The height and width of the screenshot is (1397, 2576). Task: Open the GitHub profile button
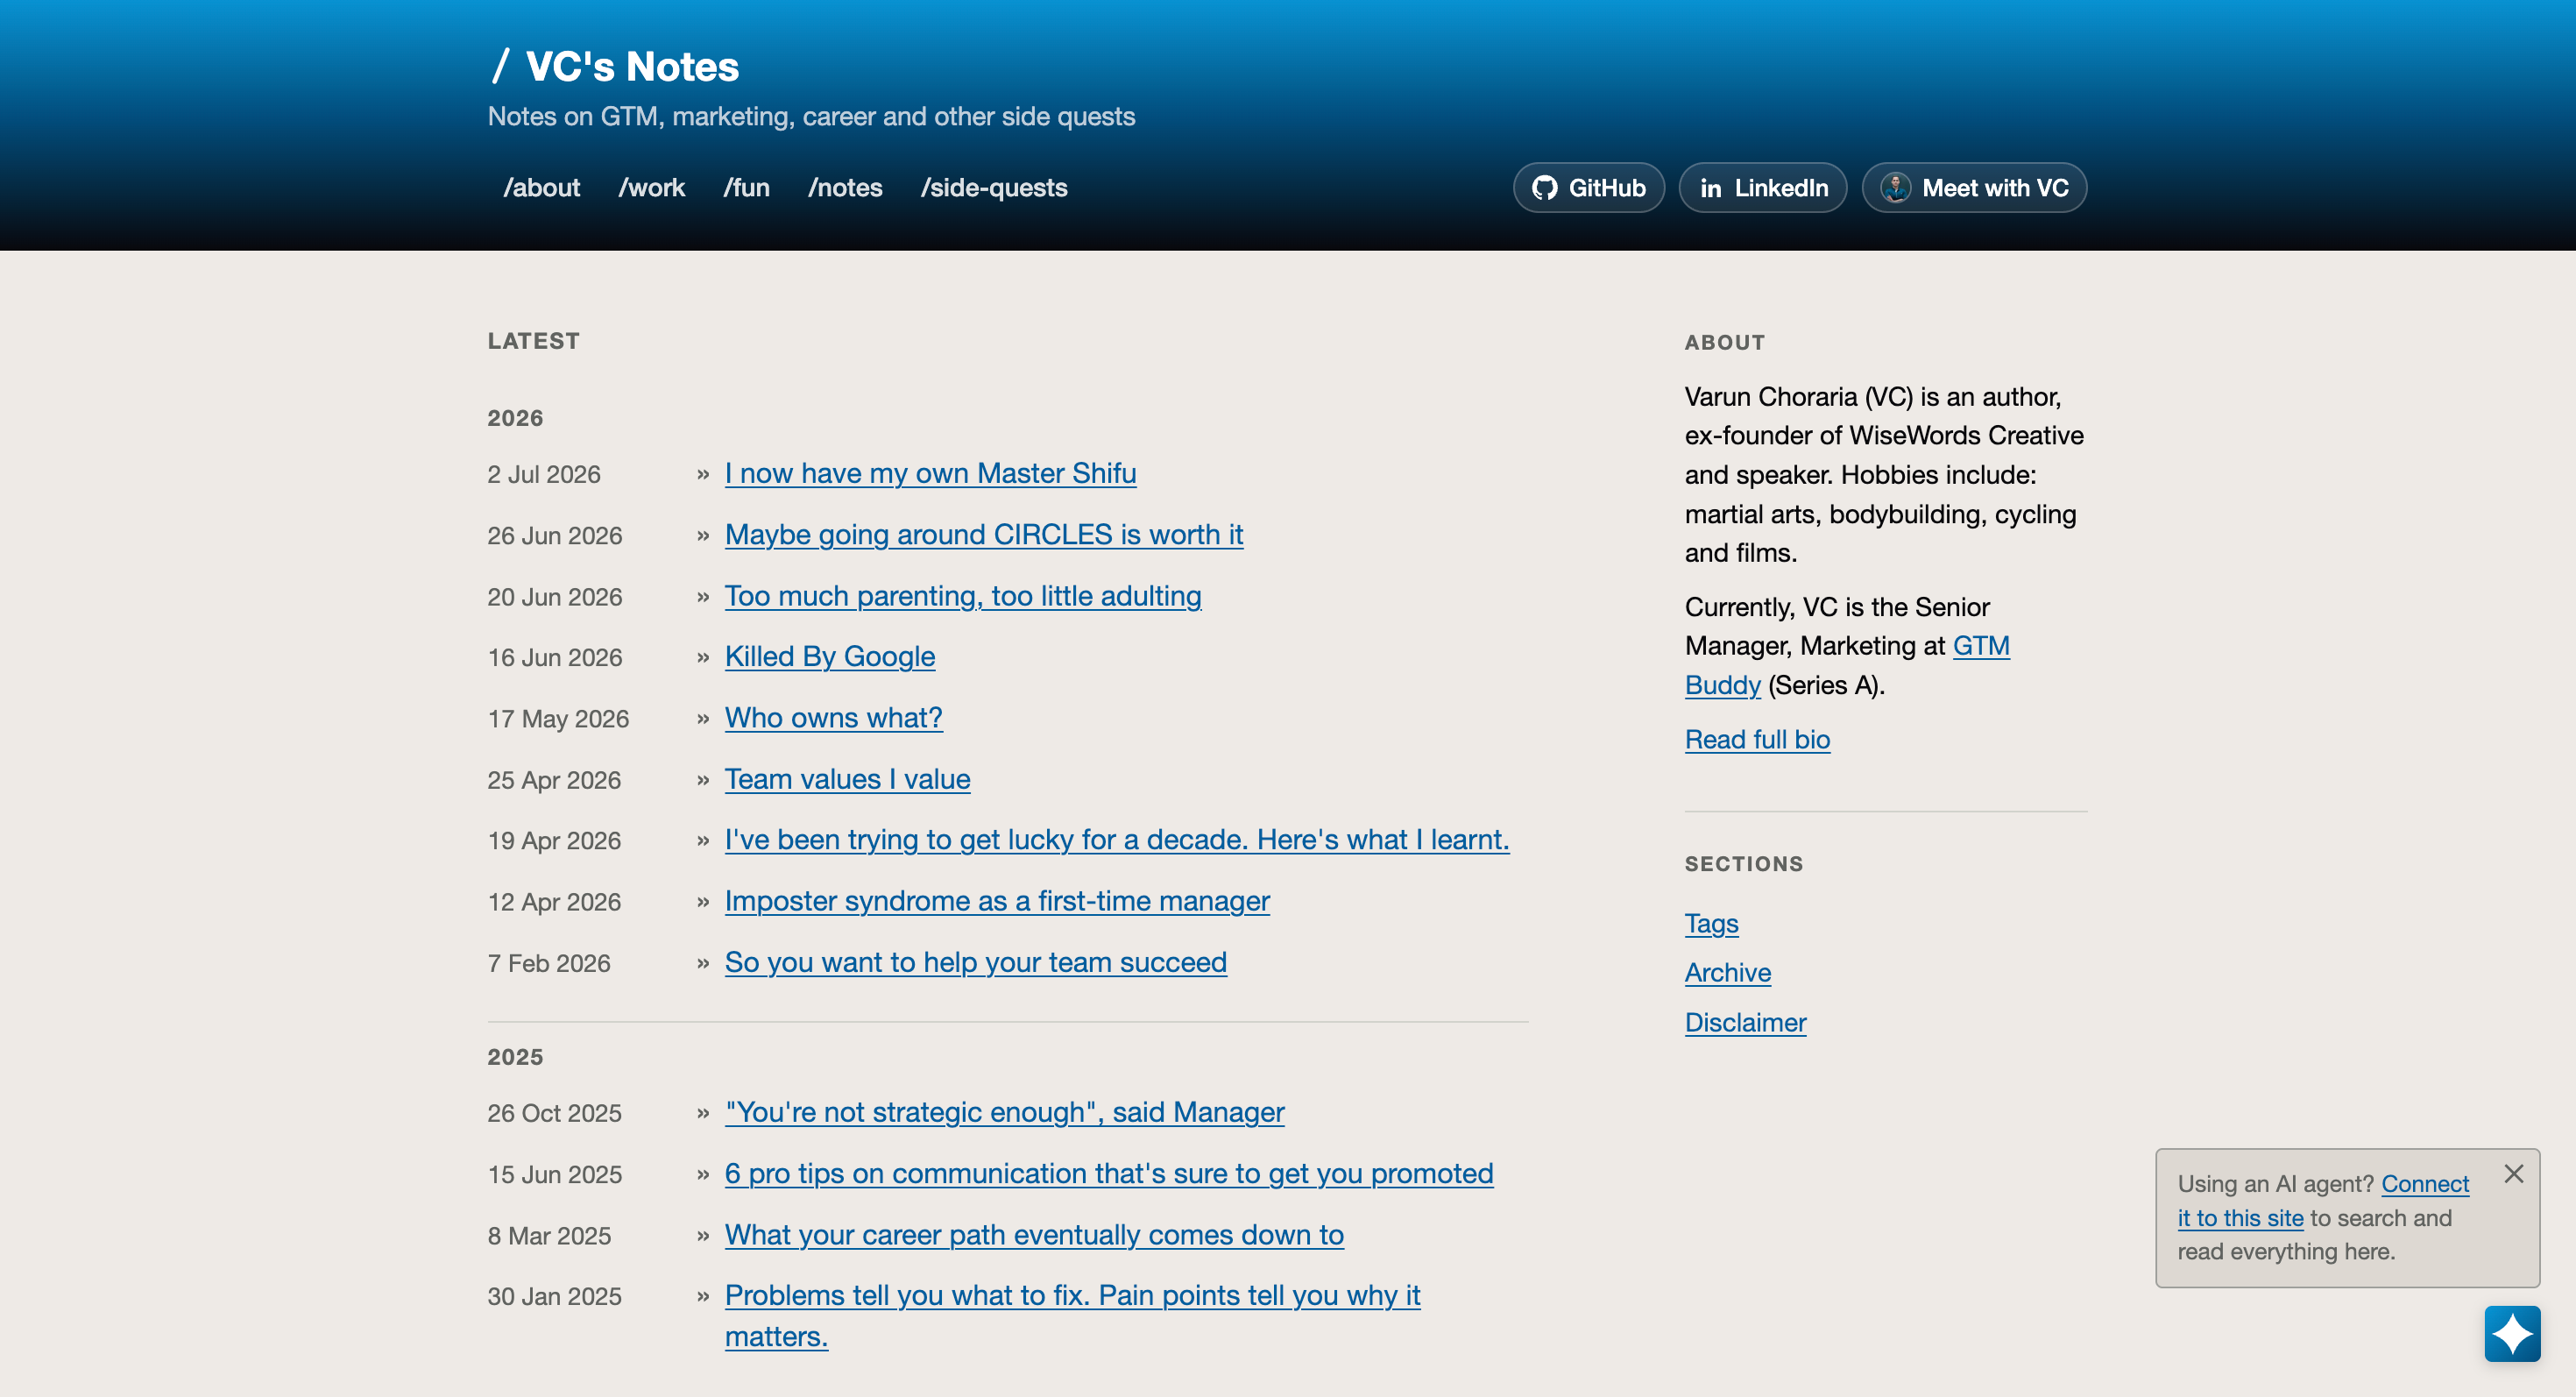1588,188
